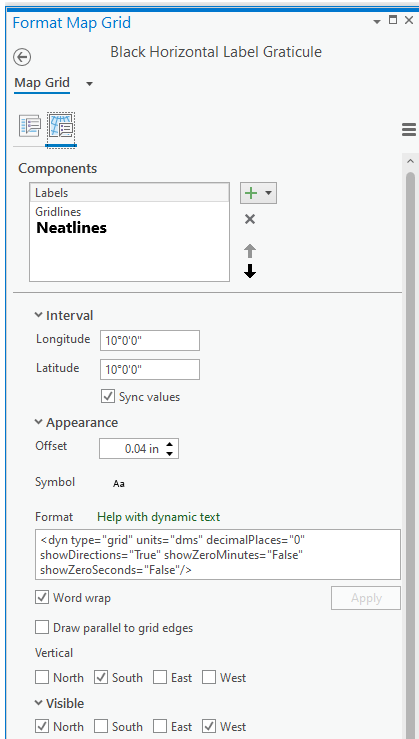Open Map Grid dropdown arrow
This screenshot has height=739, width=419.
[x=90, y=84]
